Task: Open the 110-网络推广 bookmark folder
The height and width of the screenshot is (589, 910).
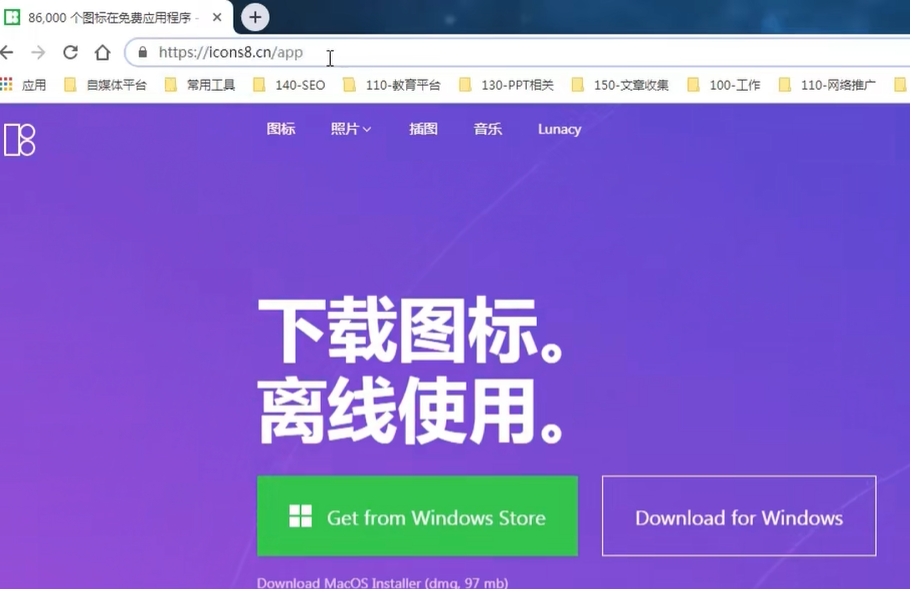Action: 827,85
